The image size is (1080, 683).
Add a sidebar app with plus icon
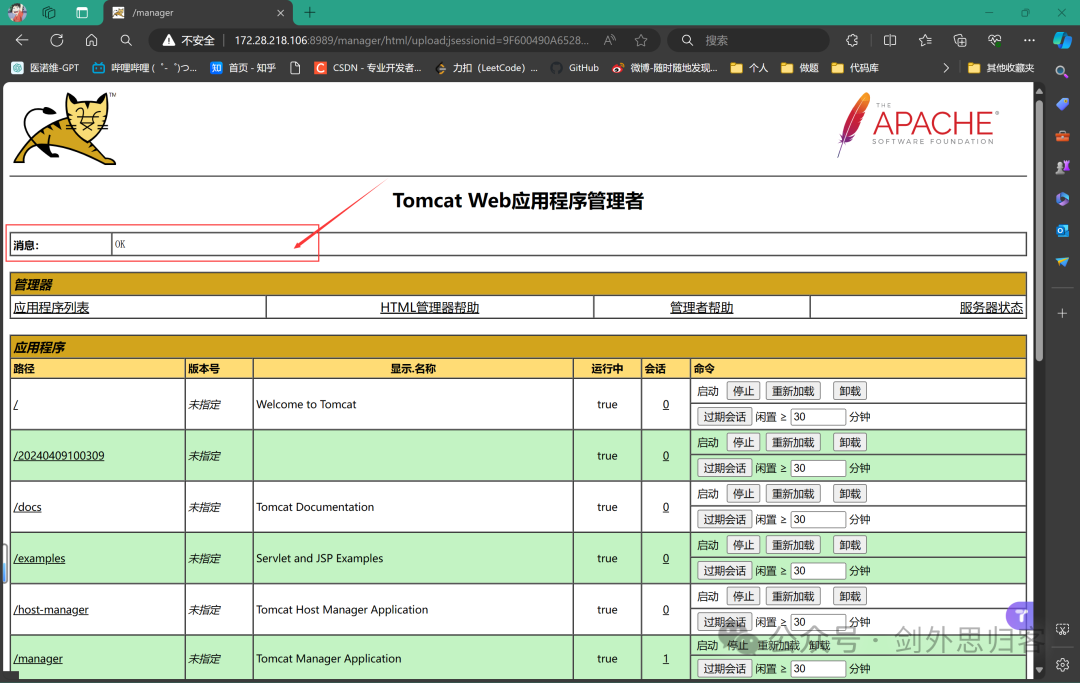point(1062,313)
